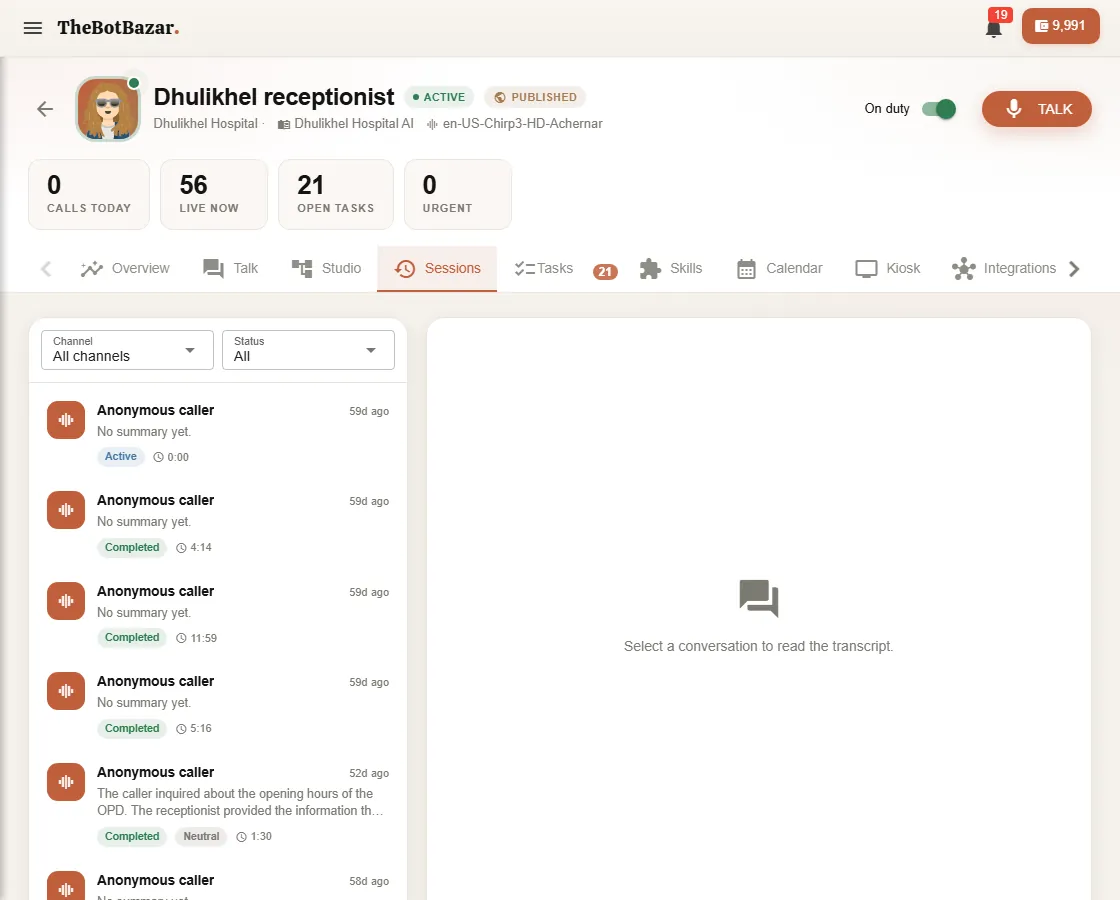Open the Live Now stat card
Screen dimensions: 1120x900
point(214,194)
